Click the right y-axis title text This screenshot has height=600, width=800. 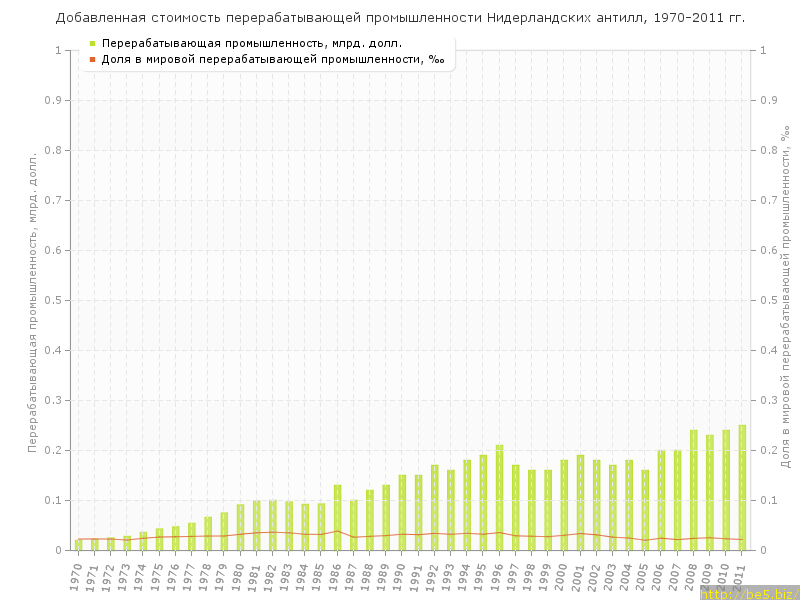(784, 300)
